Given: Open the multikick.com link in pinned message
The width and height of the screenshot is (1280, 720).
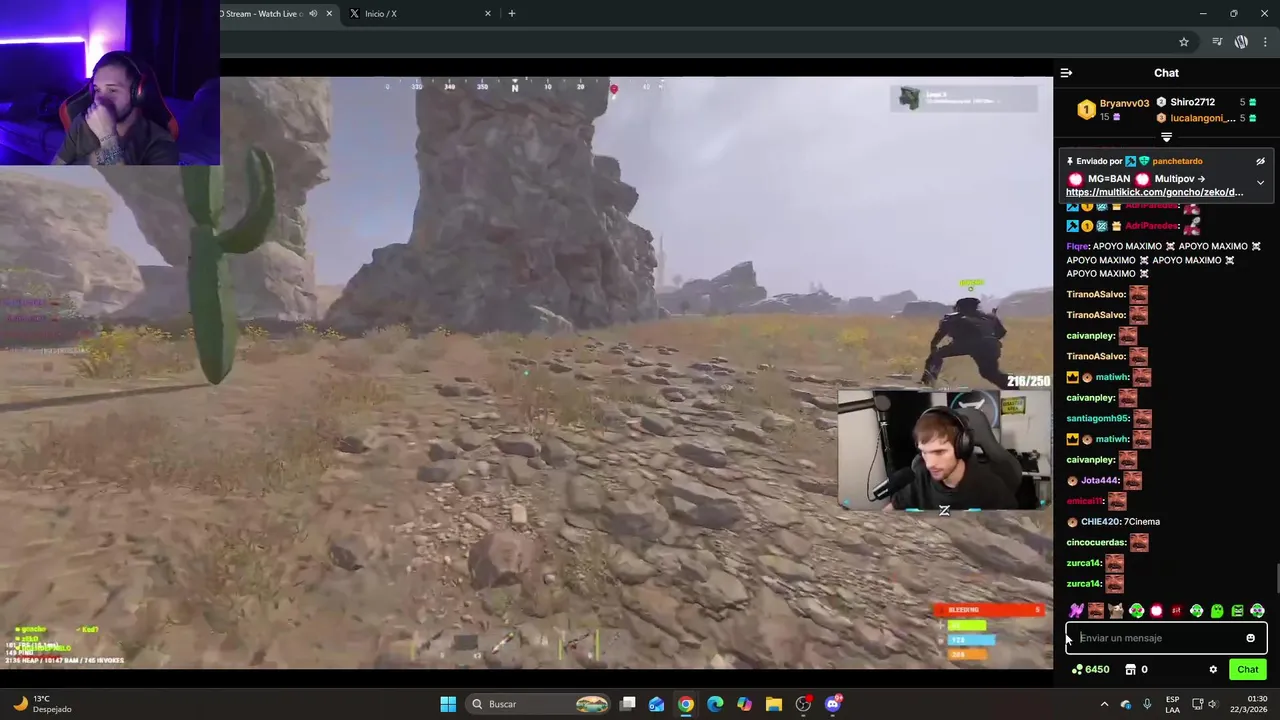Looking at the screenshot, I should [1154, 192].
